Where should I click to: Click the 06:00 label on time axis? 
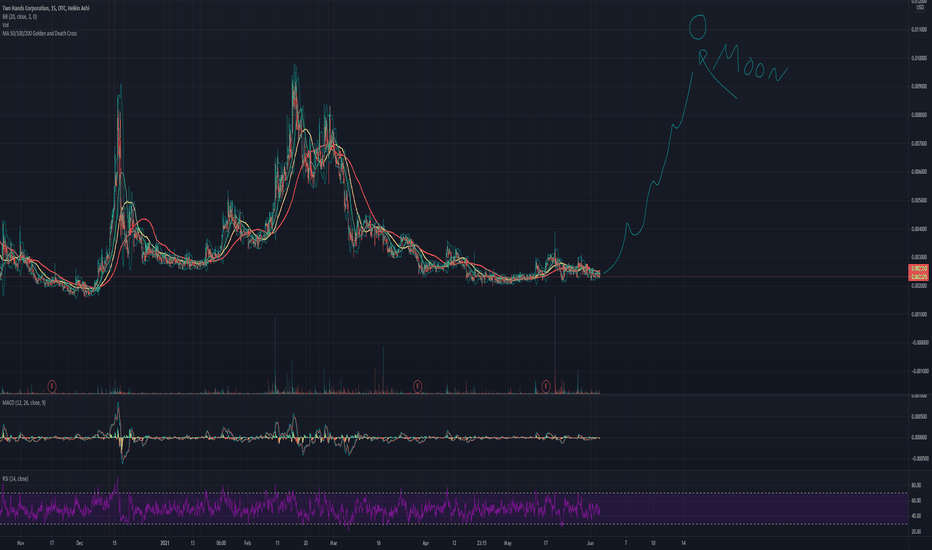221,543
